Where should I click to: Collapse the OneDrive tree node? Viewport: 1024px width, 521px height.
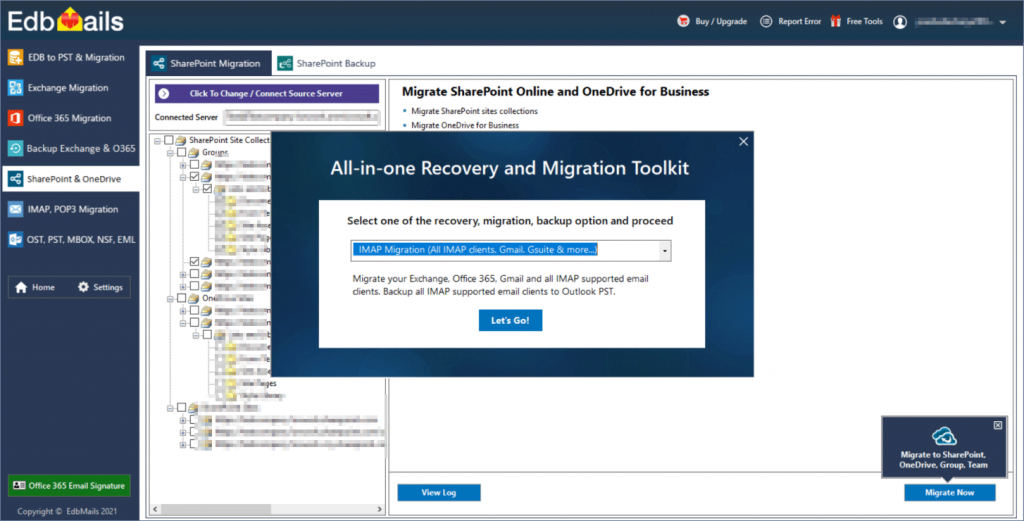click(x=170, y=298)
